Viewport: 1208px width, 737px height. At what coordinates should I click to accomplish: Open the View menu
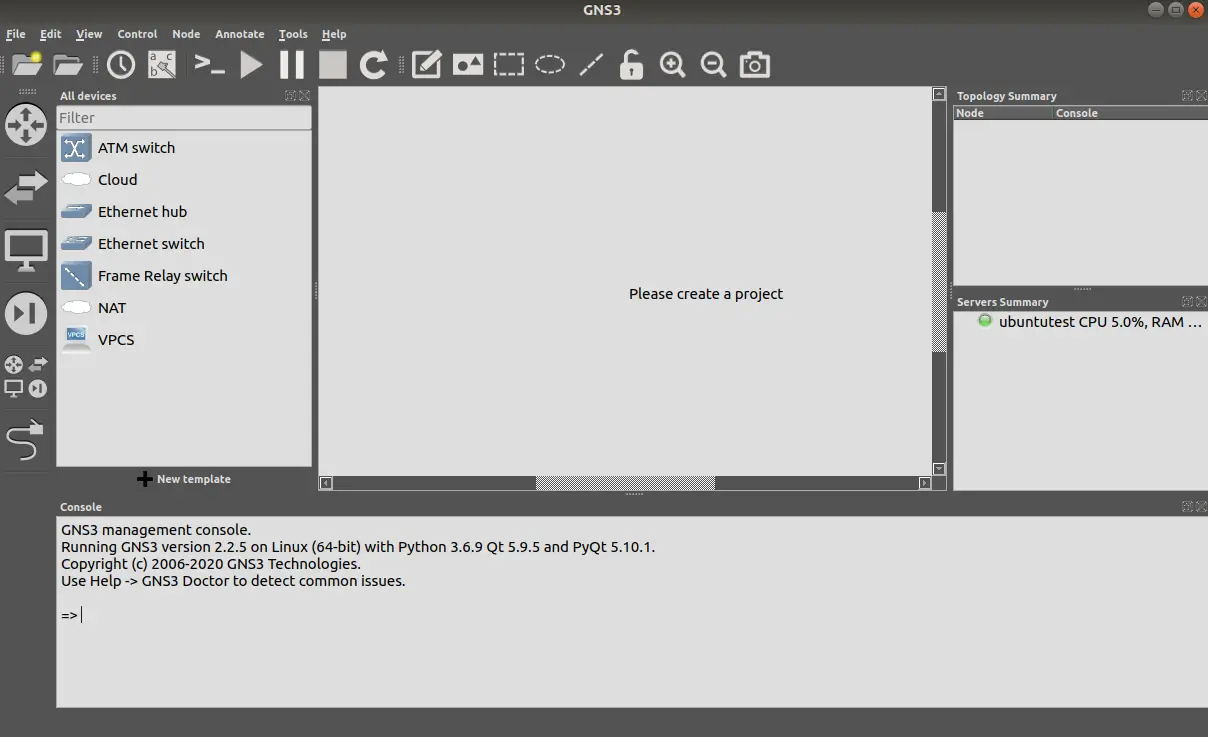point(89,34)
